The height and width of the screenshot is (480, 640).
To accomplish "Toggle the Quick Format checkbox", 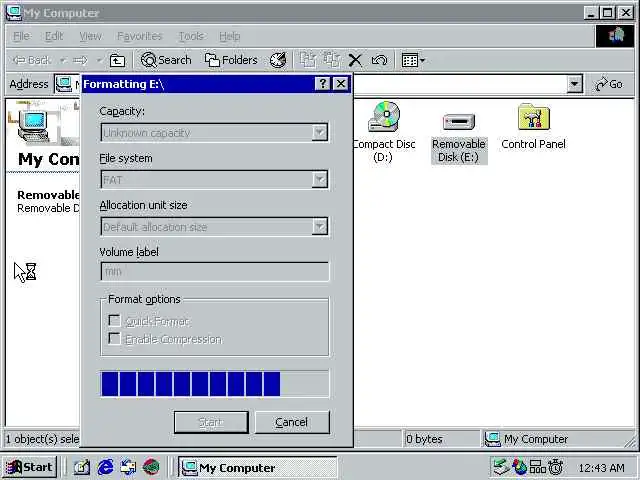I will 115,320.
